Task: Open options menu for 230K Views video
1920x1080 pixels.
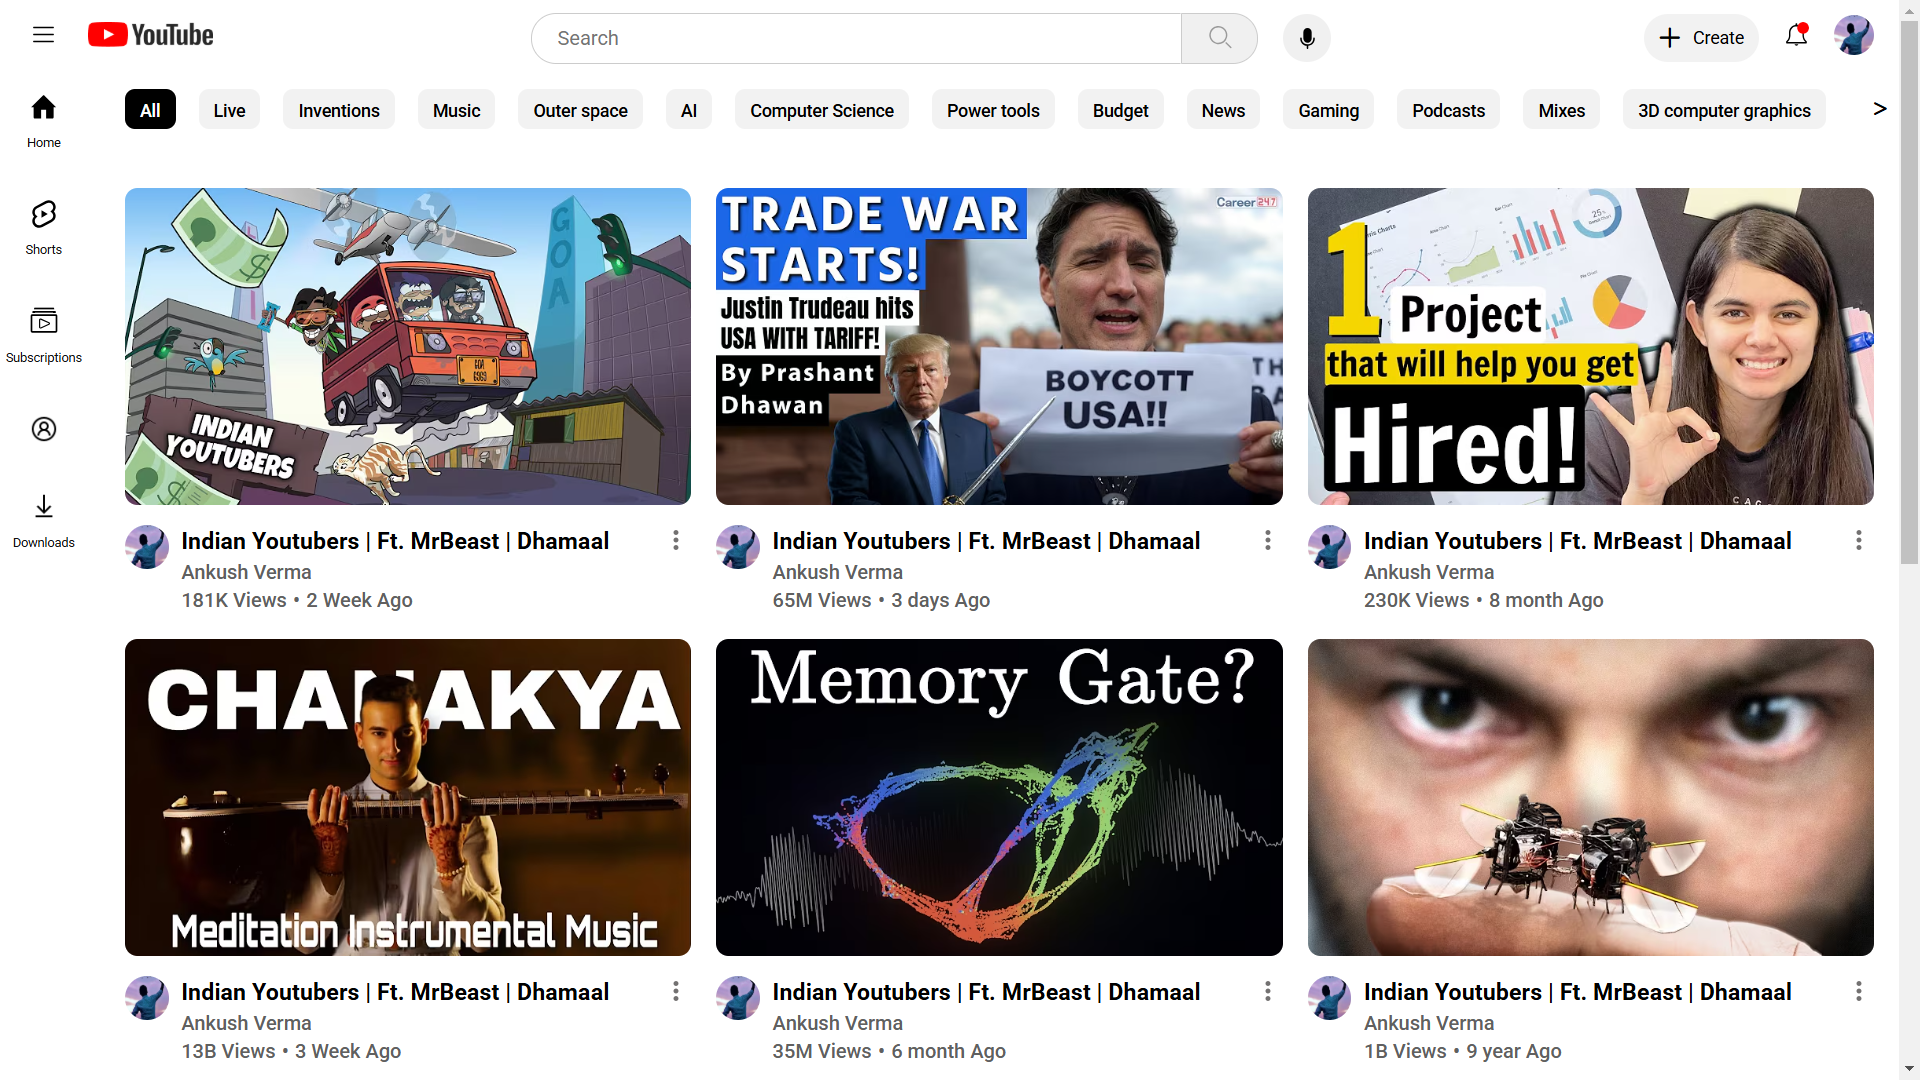Action: [1858, 540]
